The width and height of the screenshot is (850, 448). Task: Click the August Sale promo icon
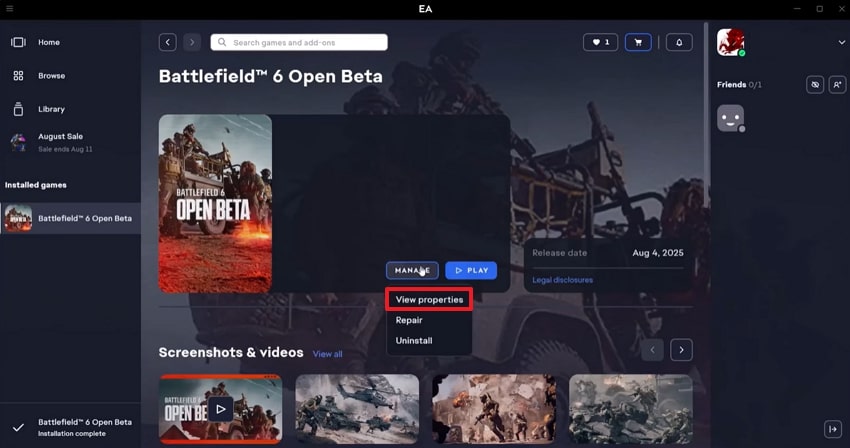pyautogui.click(x=18, y=142)
